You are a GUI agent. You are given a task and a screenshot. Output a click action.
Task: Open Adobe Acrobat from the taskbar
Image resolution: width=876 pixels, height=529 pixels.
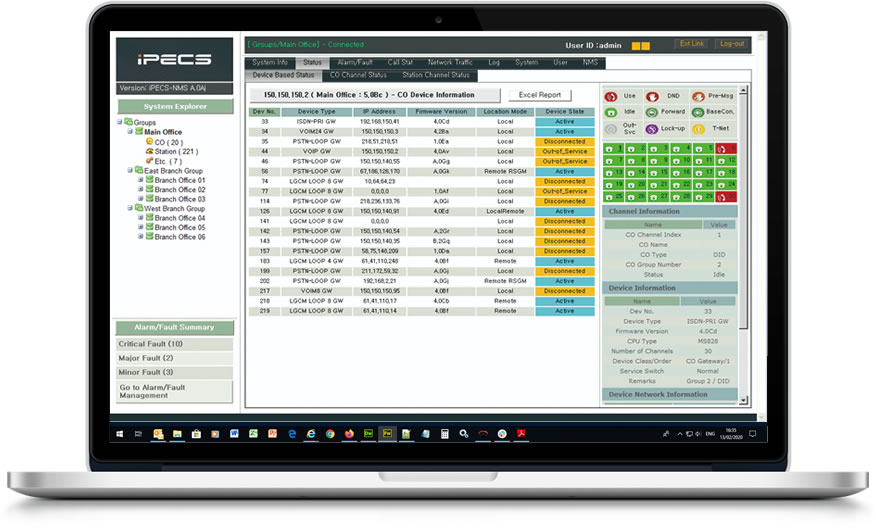(521, 433)
